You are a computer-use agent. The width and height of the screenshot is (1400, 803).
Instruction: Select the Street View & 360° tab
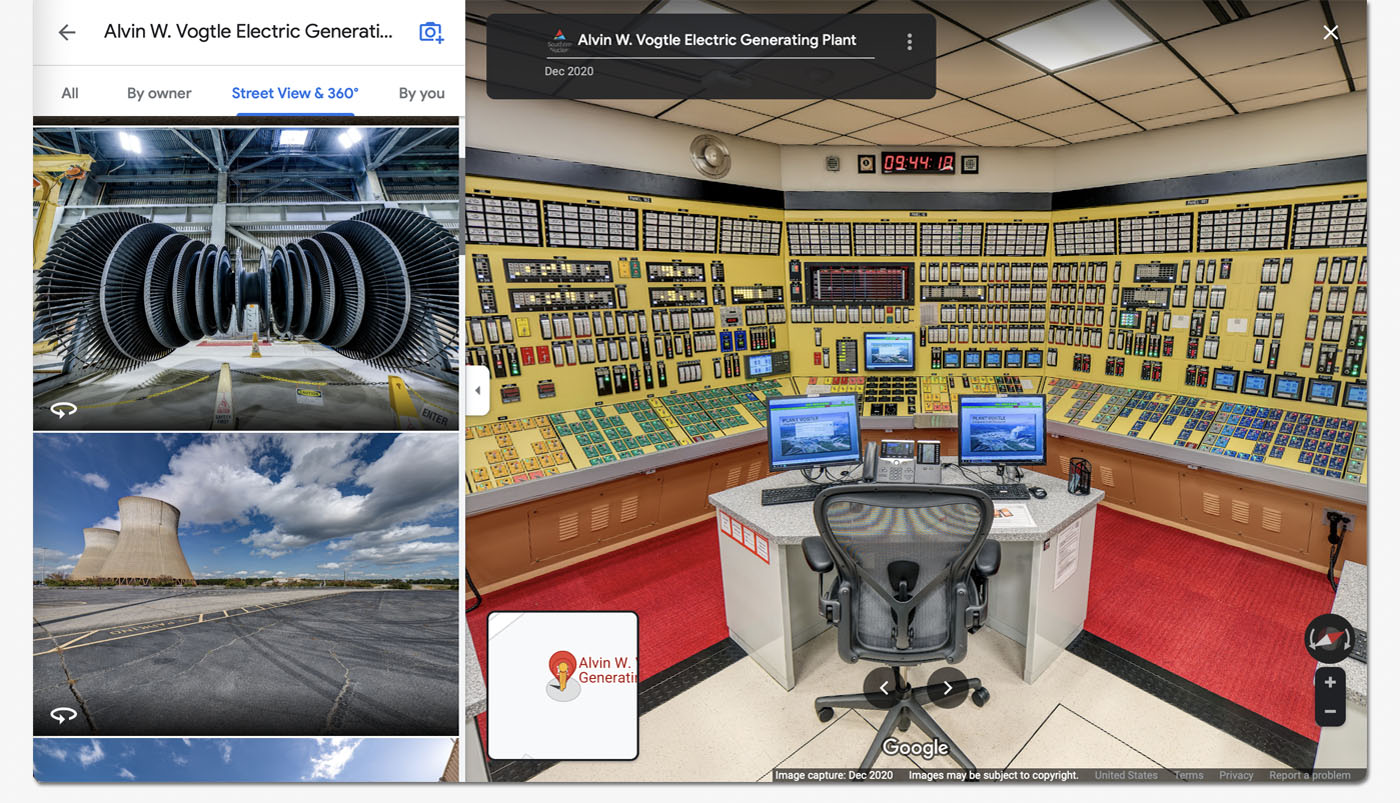pyautogui.click(x=295, y=93)
